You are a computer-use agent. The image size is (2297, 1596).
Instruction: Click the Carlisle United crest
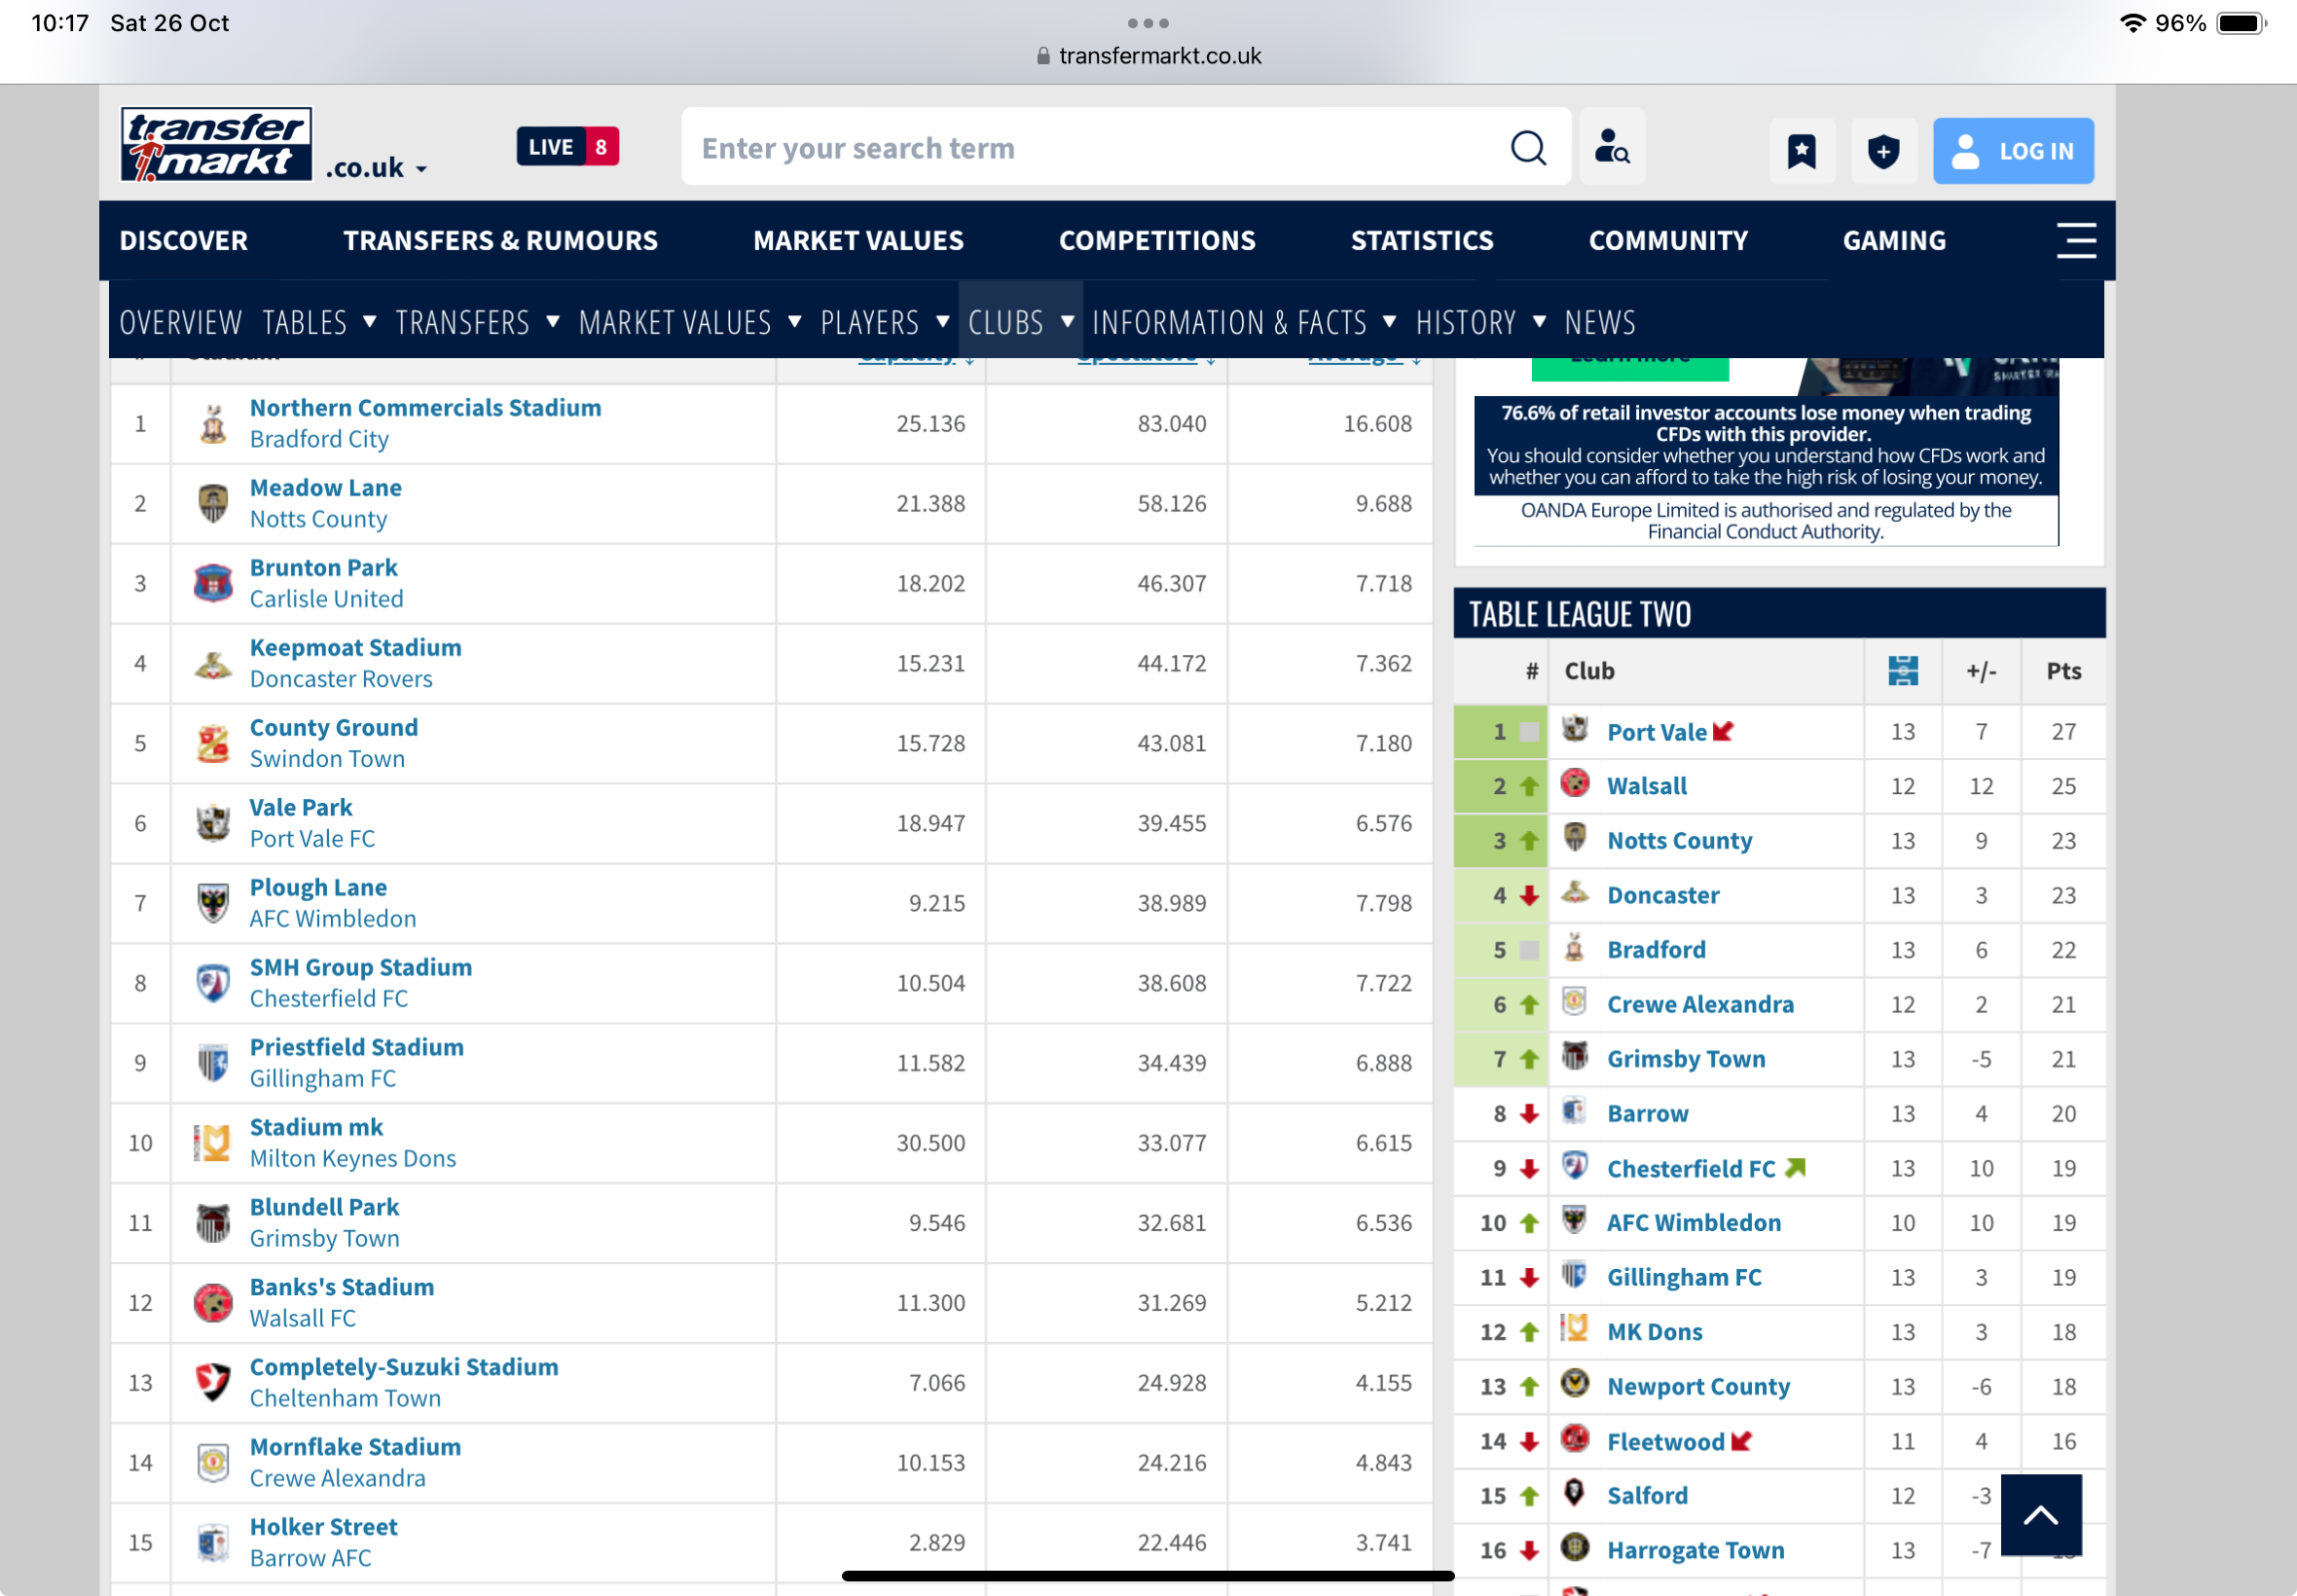[x=213, y=584]
